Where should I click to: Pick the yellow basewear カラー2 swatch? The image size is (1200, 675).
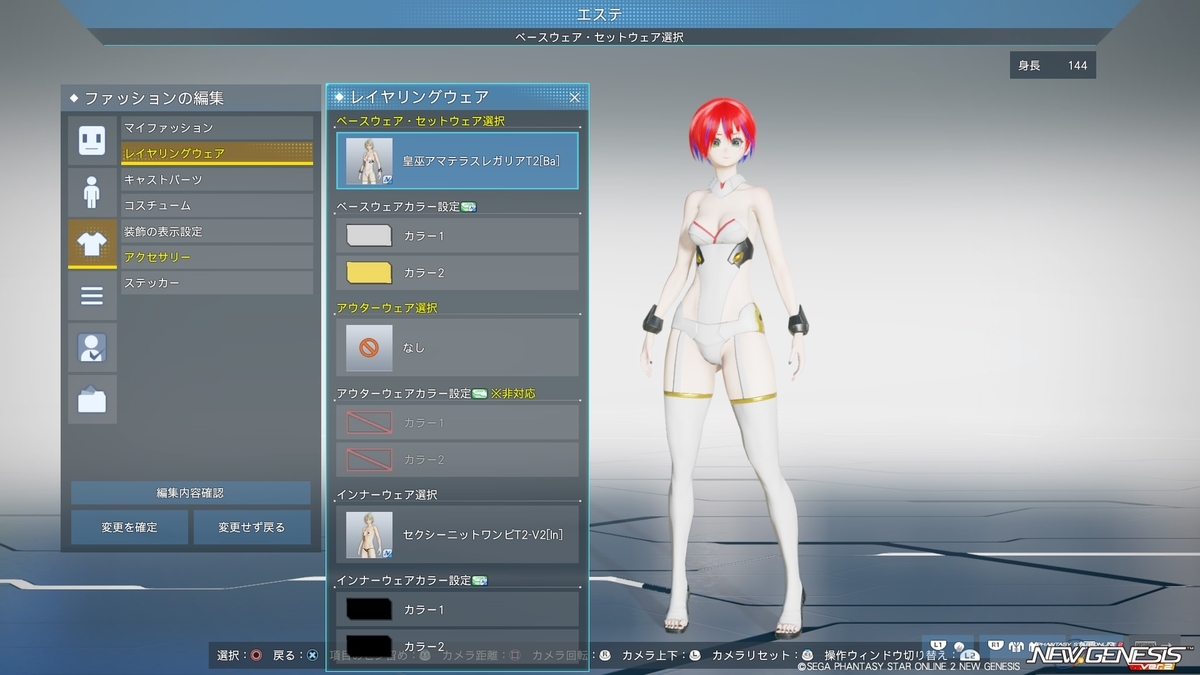[369, 273]
